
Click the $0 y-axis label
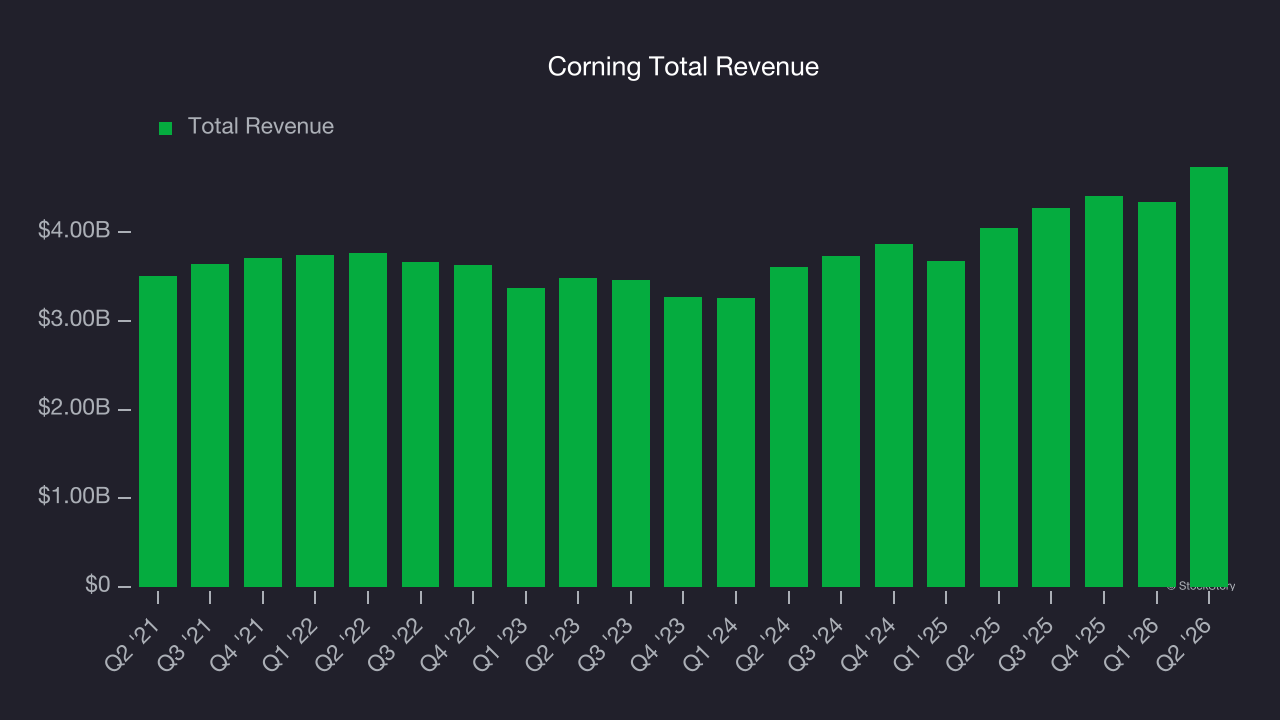(97, 585)
